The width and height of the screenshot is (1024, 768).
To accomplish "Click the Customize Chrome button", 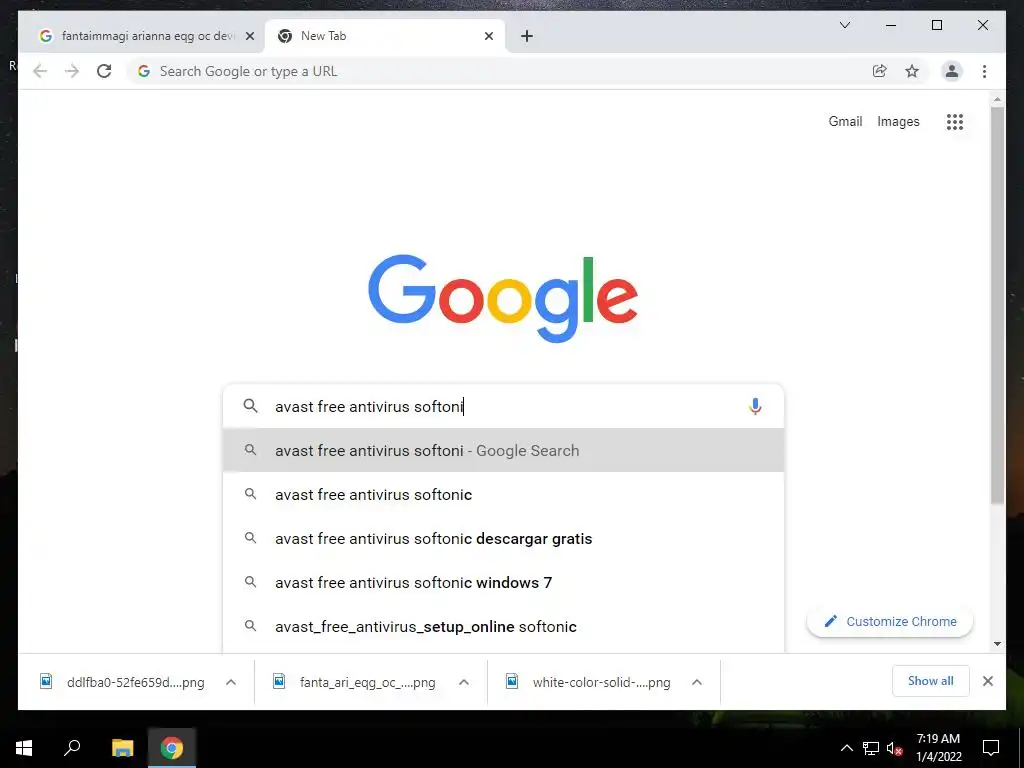I will coord(889,621).
